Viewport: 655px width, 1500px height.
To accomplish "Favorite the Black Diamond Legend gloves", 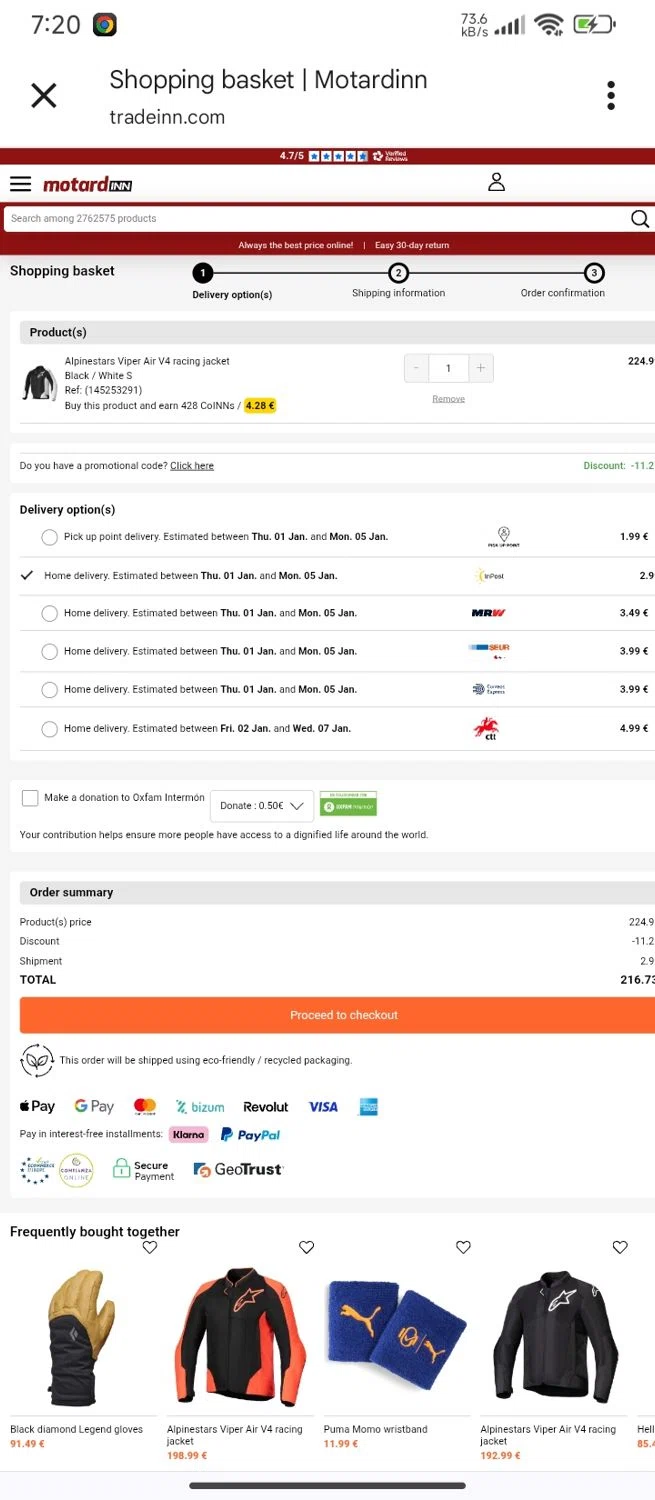I will tap(150, 1247).
